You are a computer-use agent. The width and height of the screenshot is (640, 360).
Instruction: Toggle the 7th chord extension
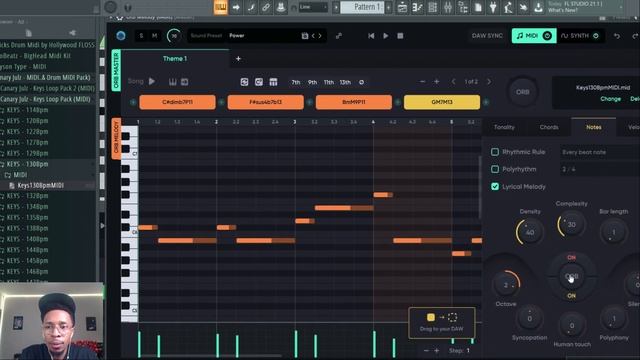pos(296,82)
